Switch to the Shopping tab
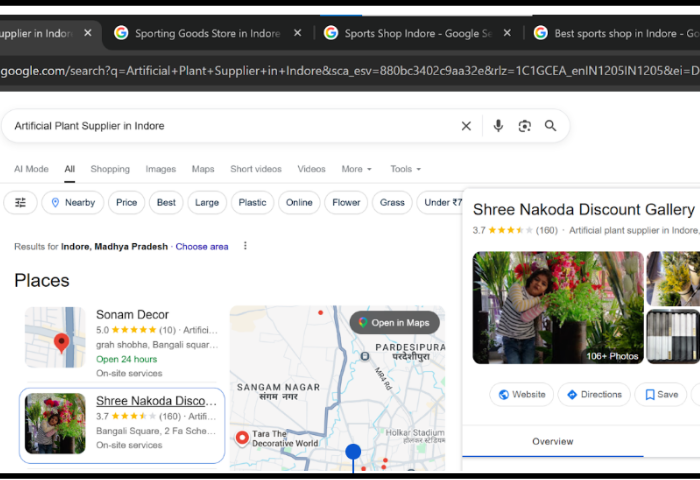700x480 pixels. tap(110, 169)
